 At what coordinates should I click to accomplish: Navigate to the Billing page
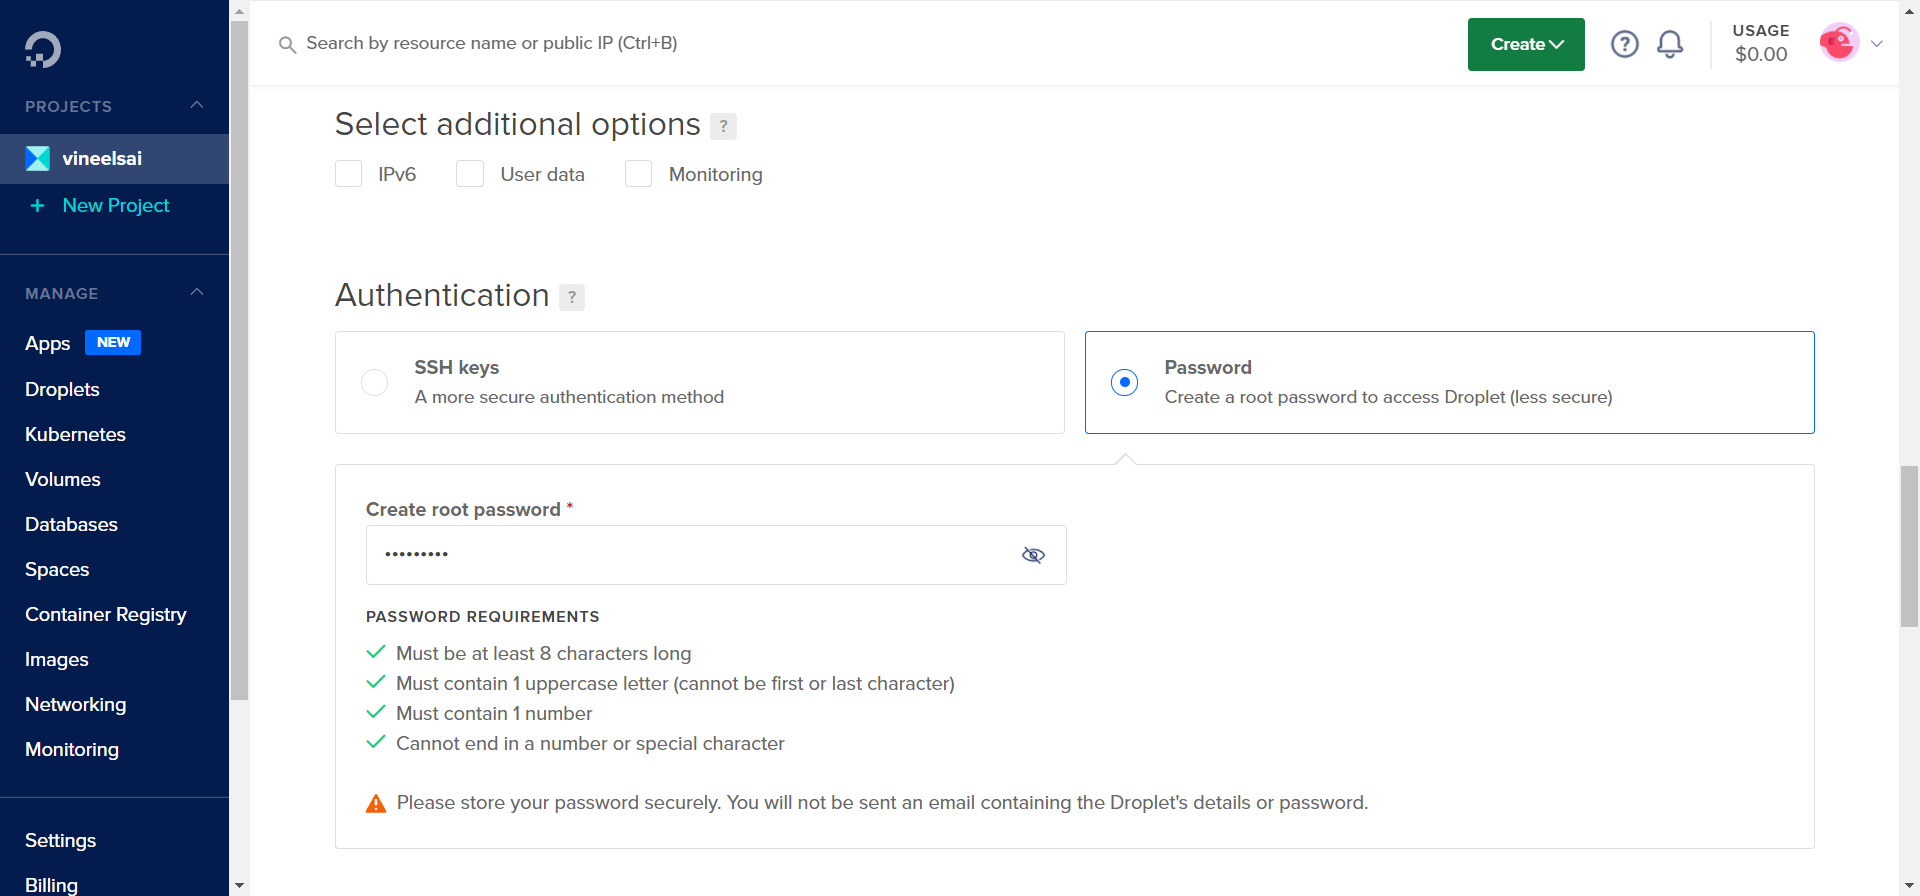[x=51, y=884]
